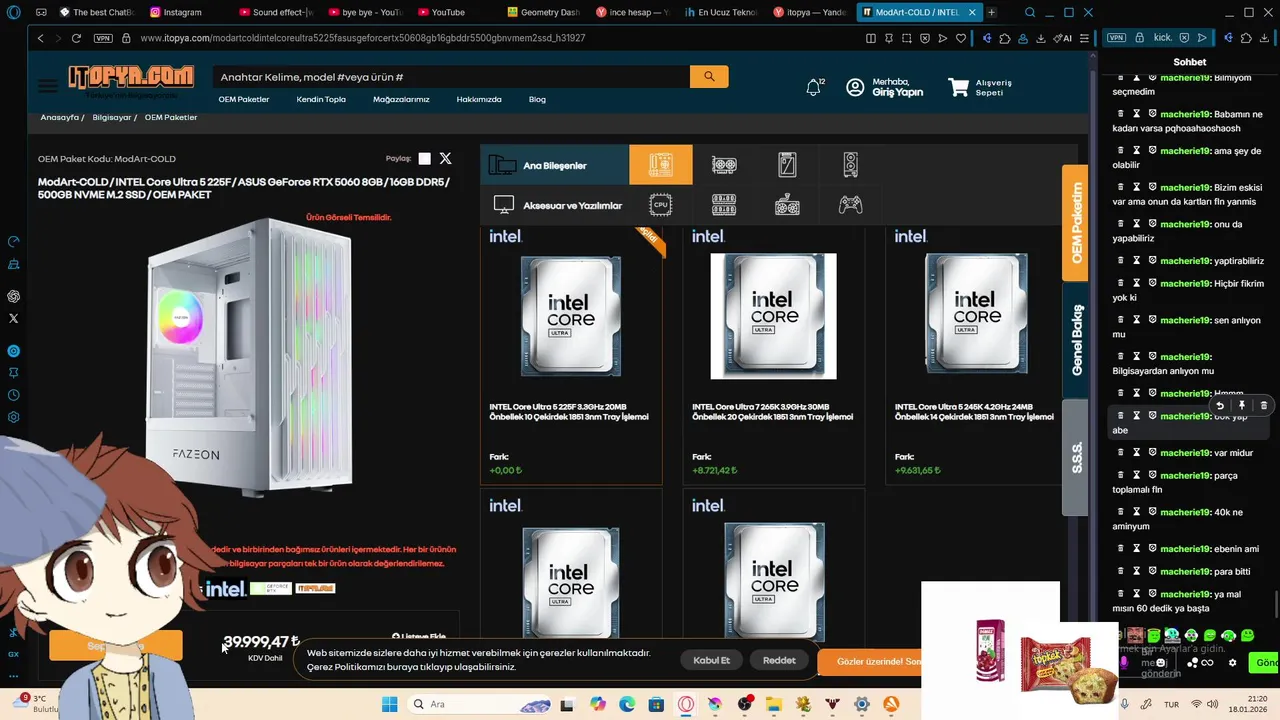The image size is (1280, 720).
Task: Decline cookies with Reddet
Action: [x=779, y=660]
